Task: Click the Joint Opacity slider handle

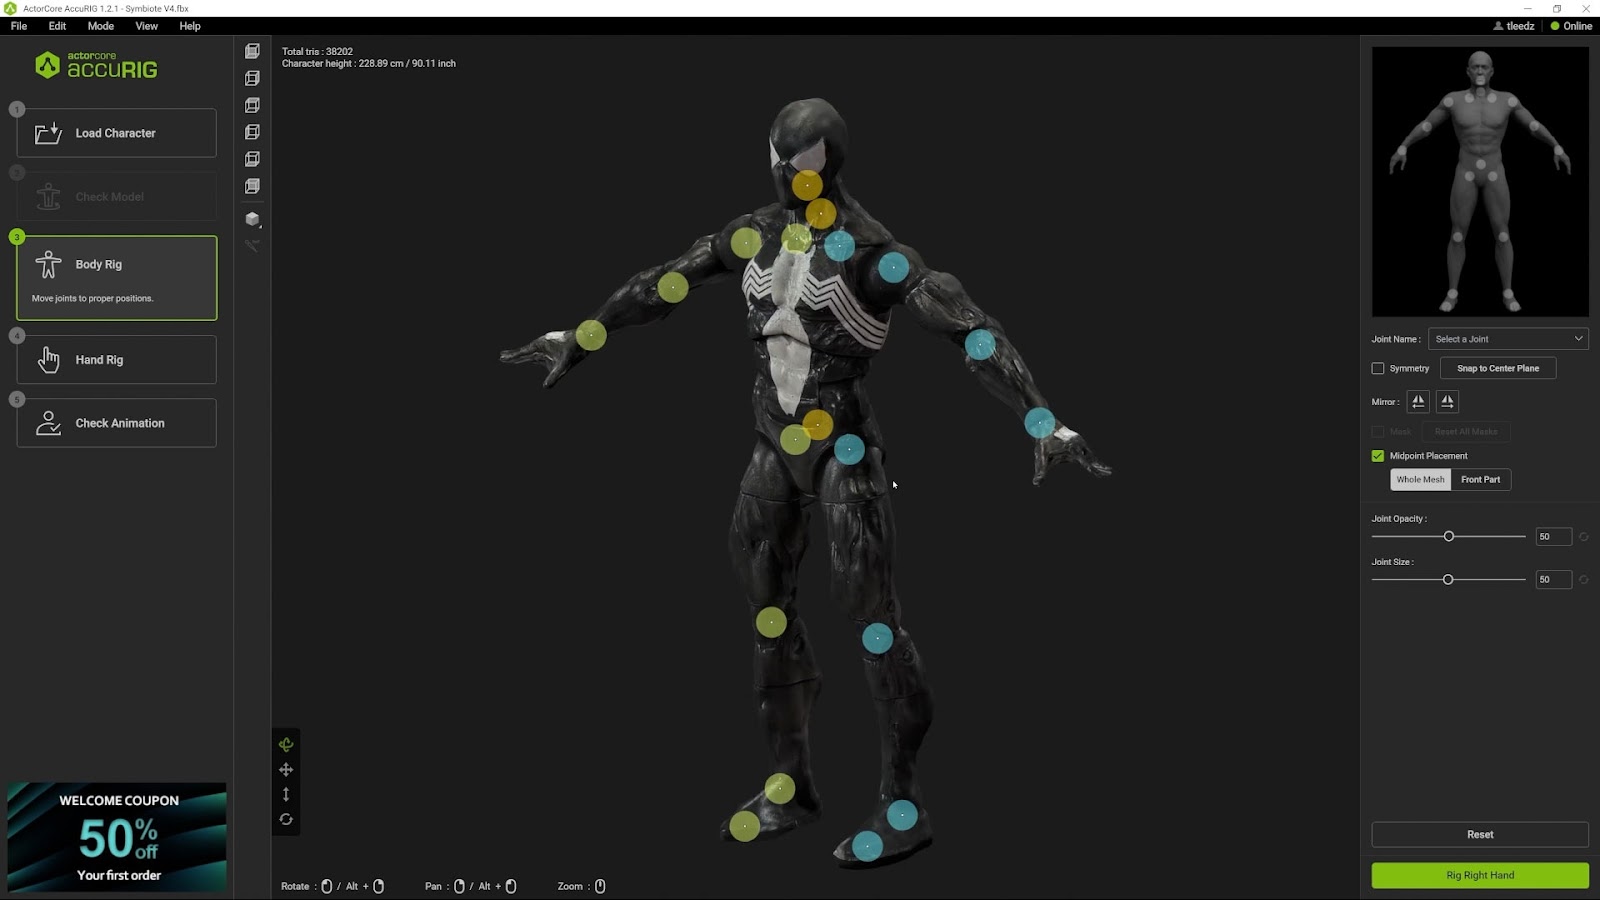Action: [x=1449, y=537]
